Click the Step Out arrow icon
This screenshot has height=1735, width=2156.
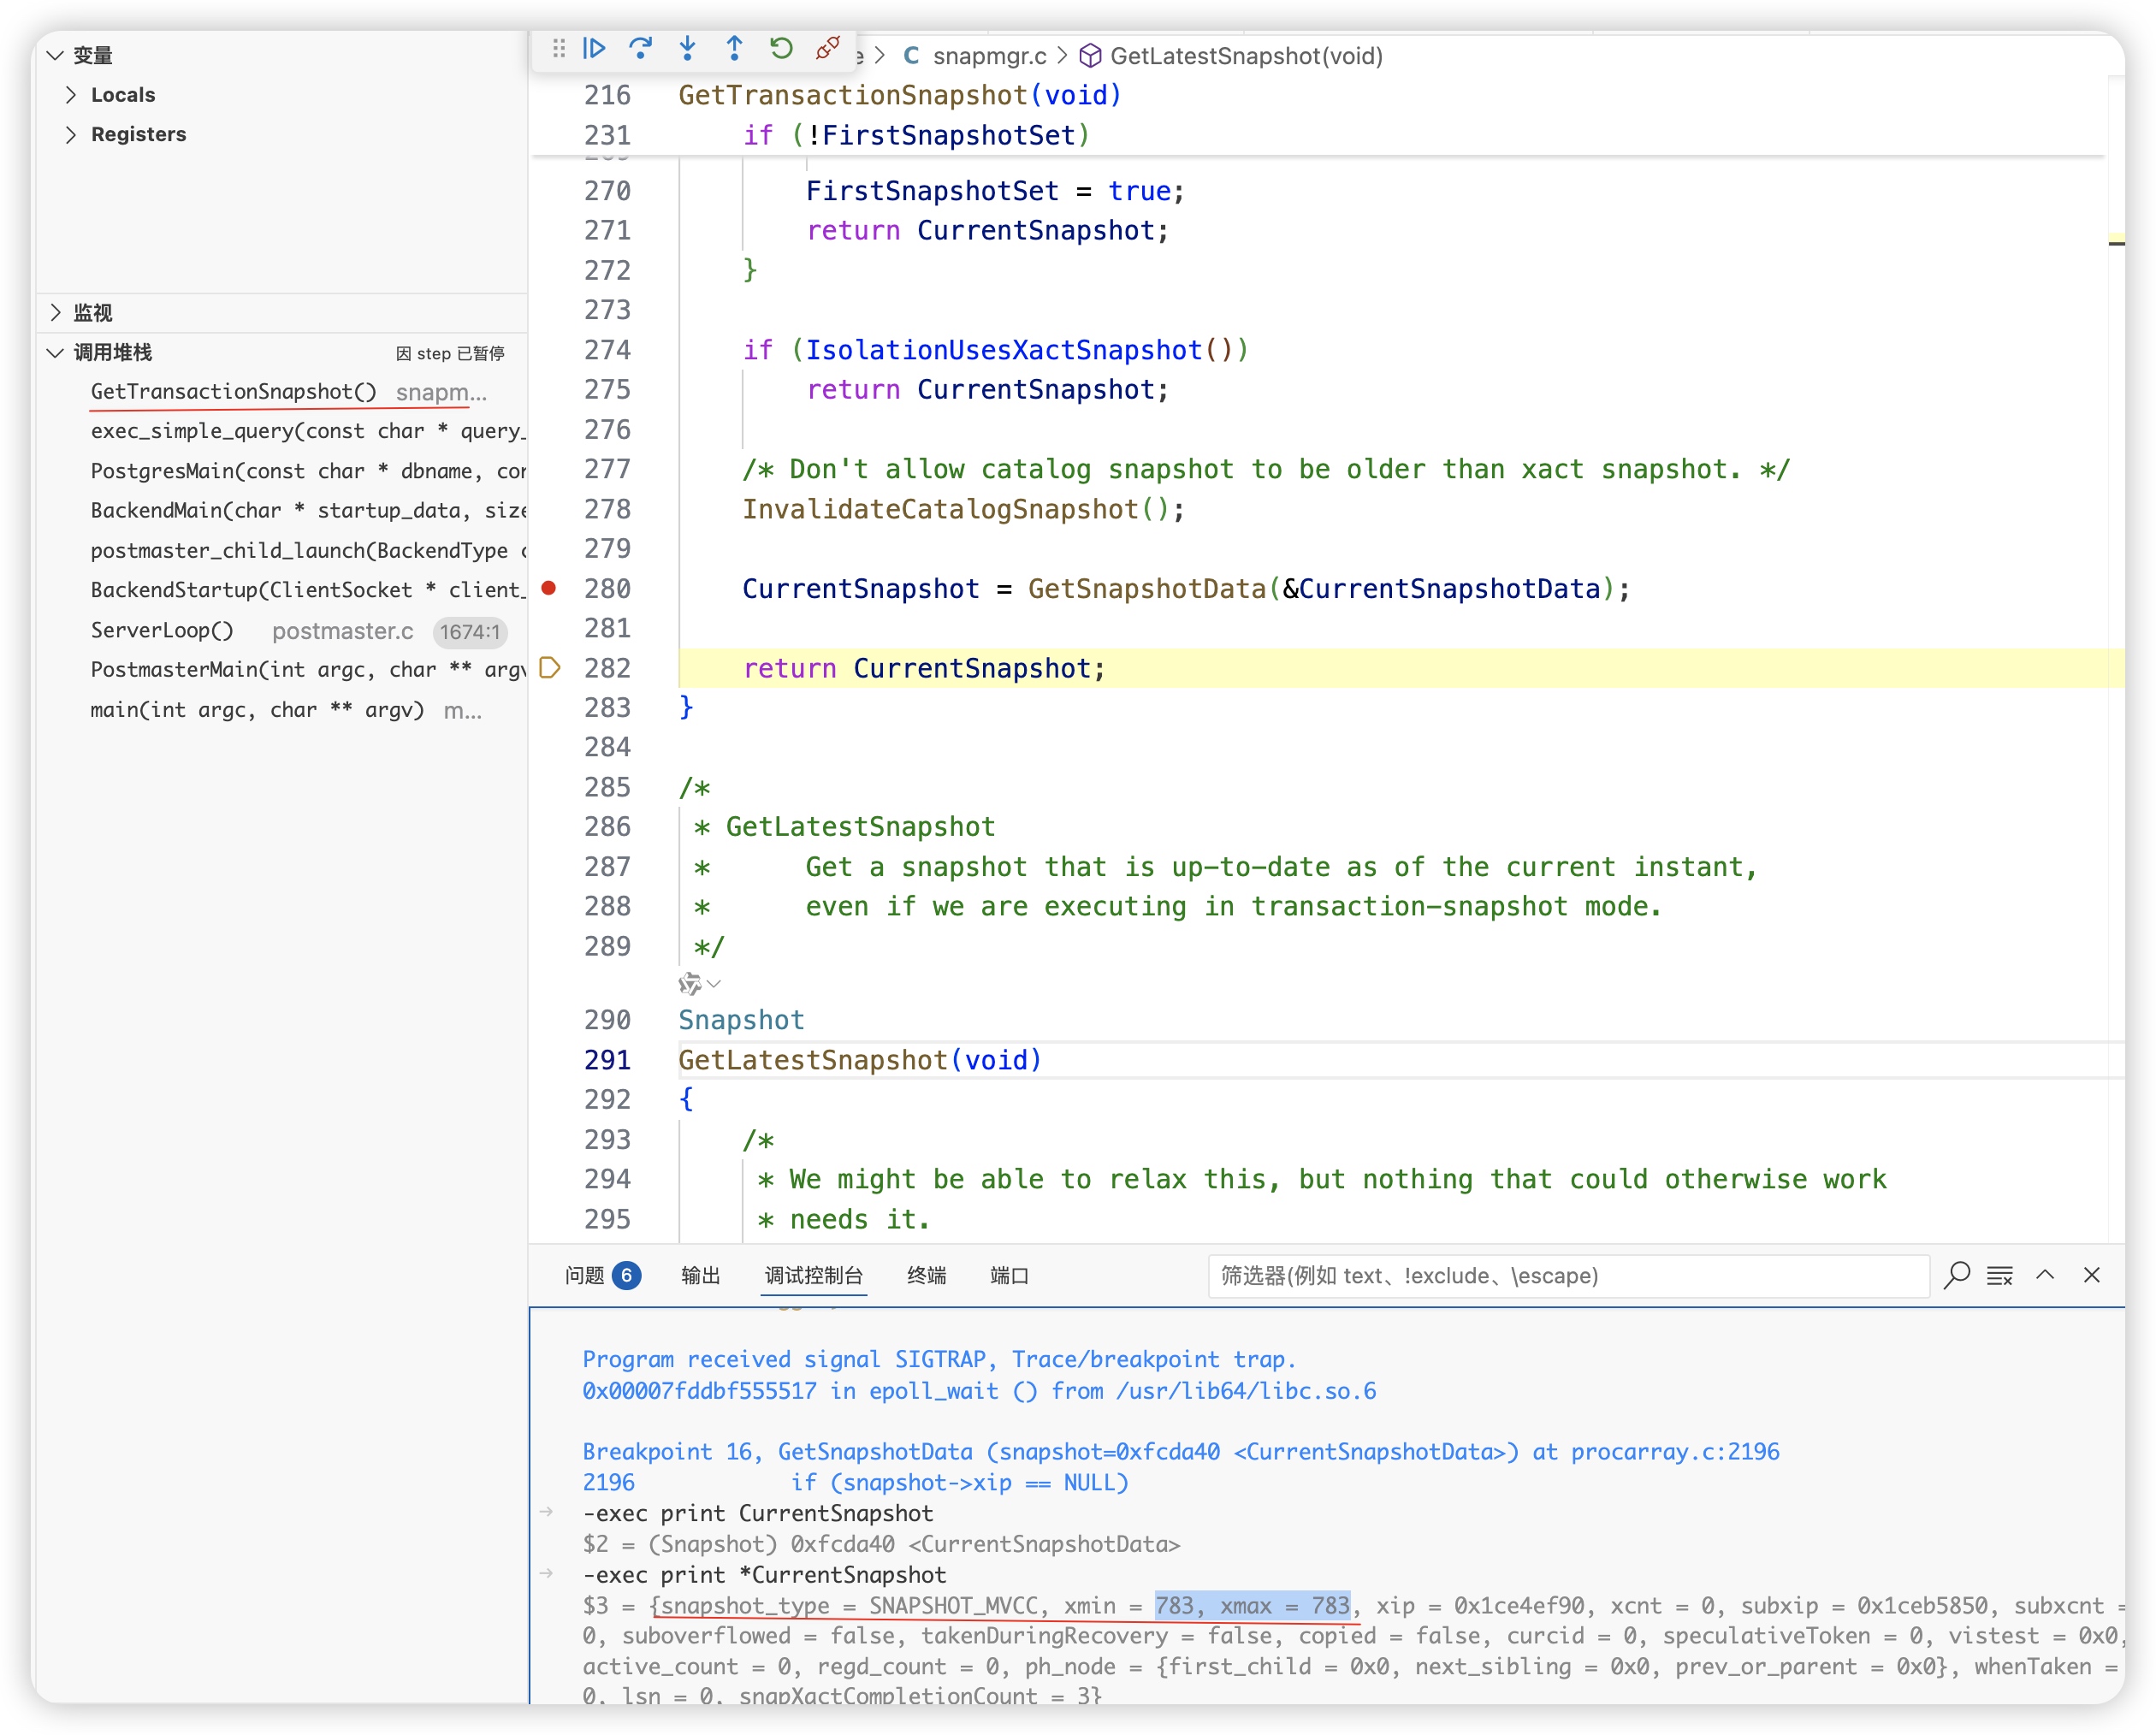pos(734,47)
